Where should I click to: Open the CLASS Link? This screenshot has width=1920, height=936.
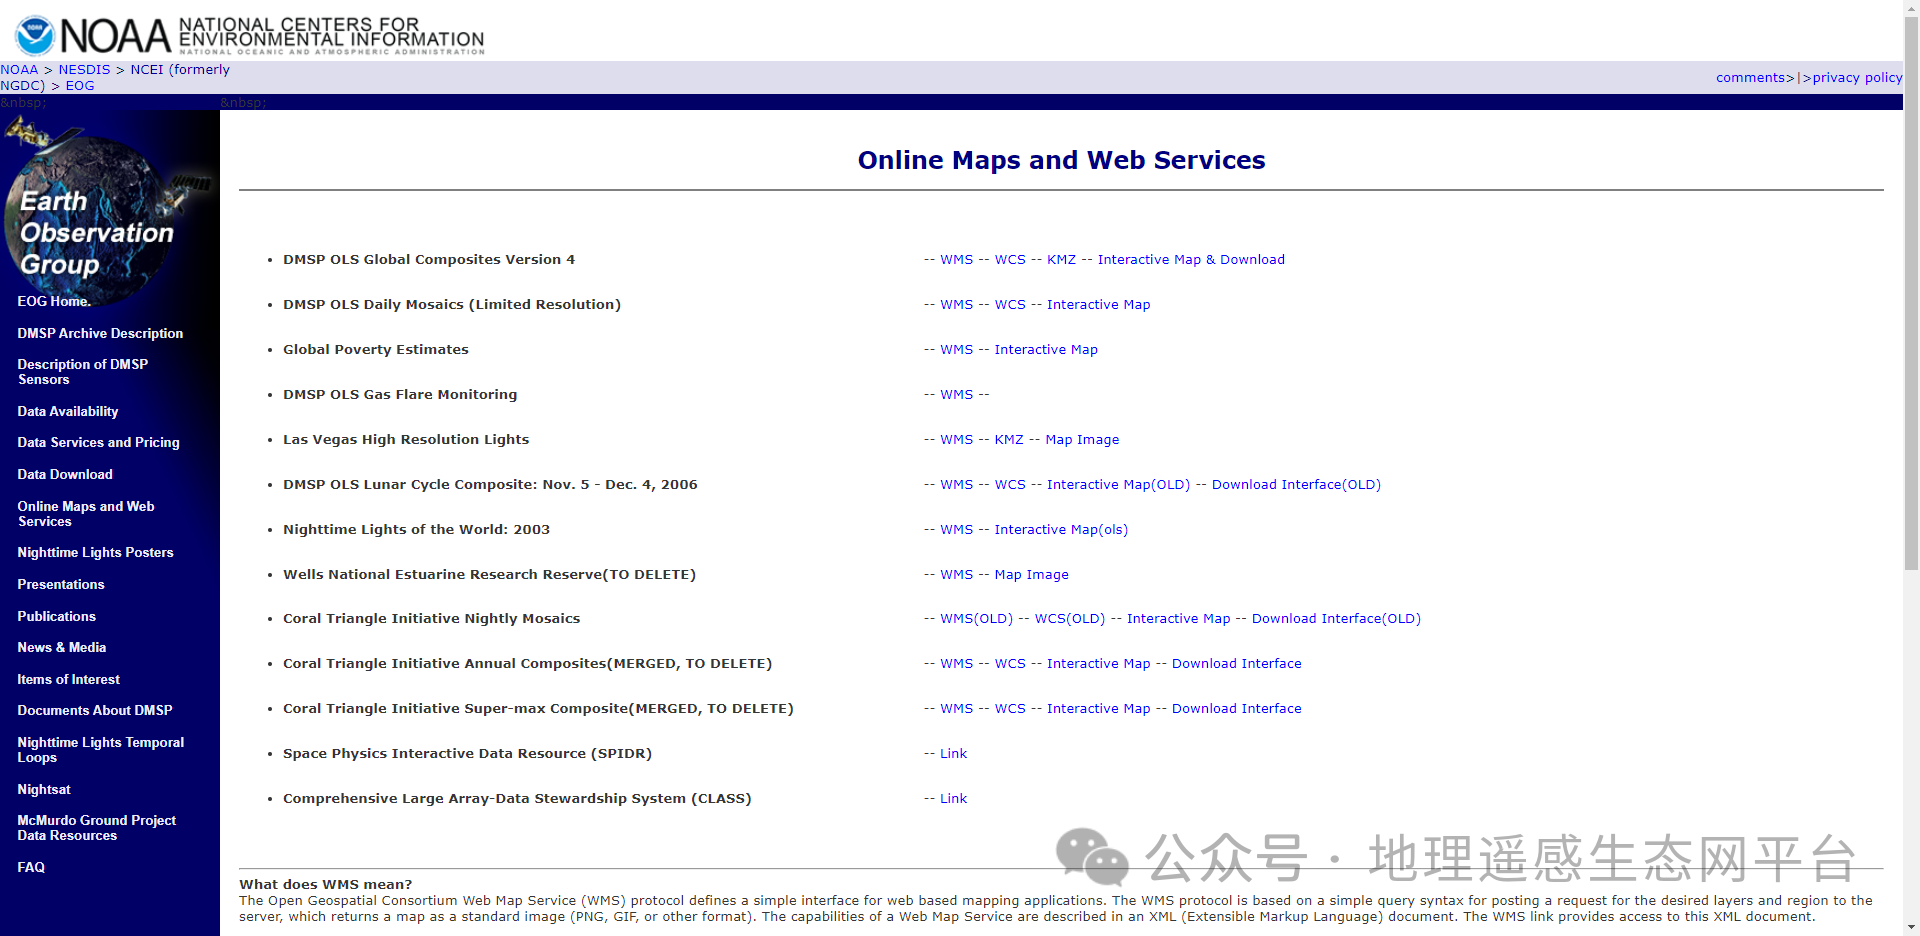[x=953, y=798]
